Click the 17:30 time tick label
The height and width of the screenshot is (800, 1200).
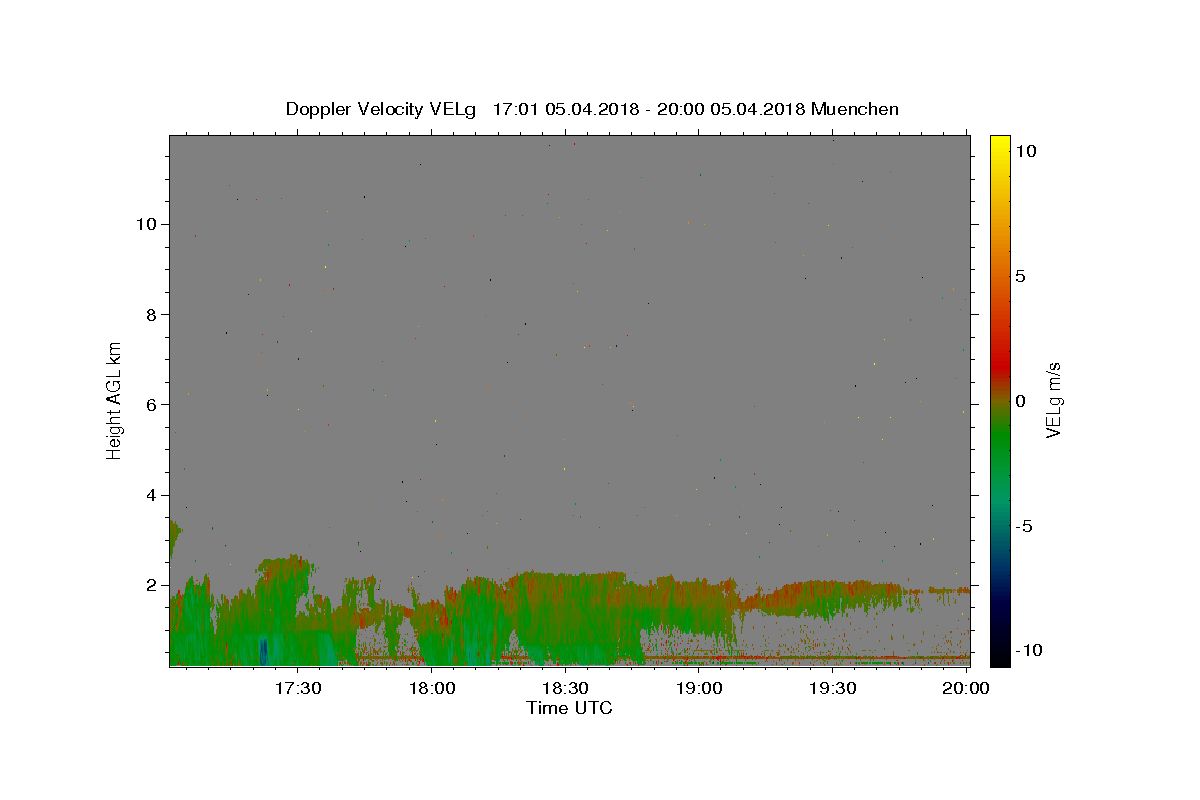click(298, 688)
